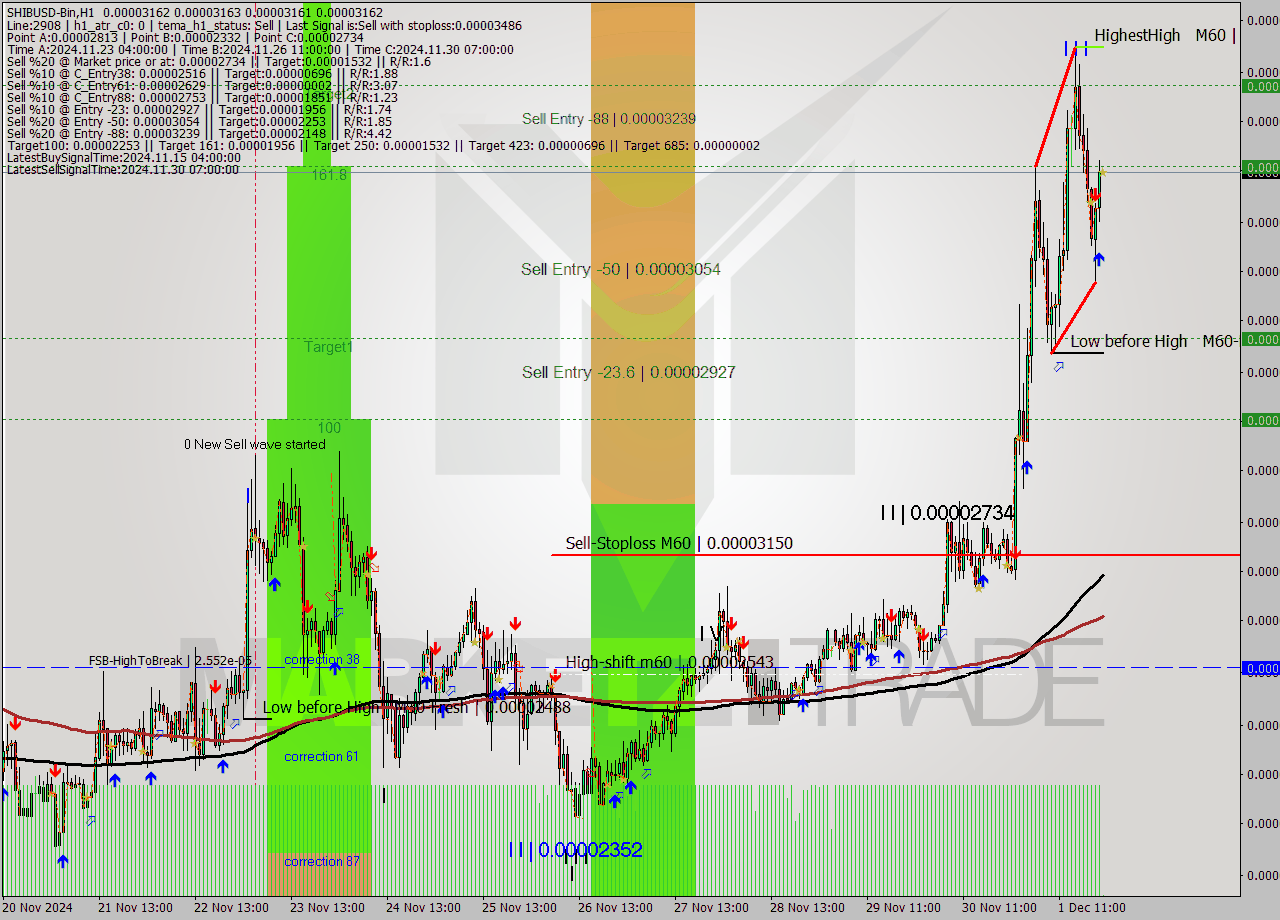
Task: Click the '22 Nov 13:00' time axis label
Action: pyautogui.click(x=231, y=908)
